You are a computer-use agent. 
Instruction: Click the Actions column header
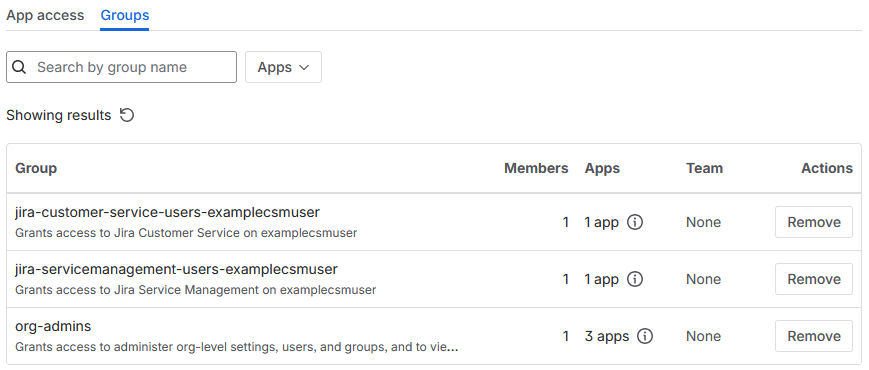pyautogui.click(x=827, y=168)
